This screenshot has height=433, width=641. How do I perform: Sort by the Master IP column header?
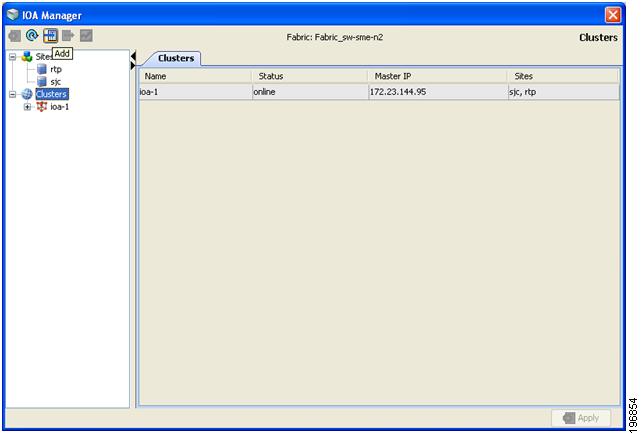pyautogui.click(x=437, y=76)
